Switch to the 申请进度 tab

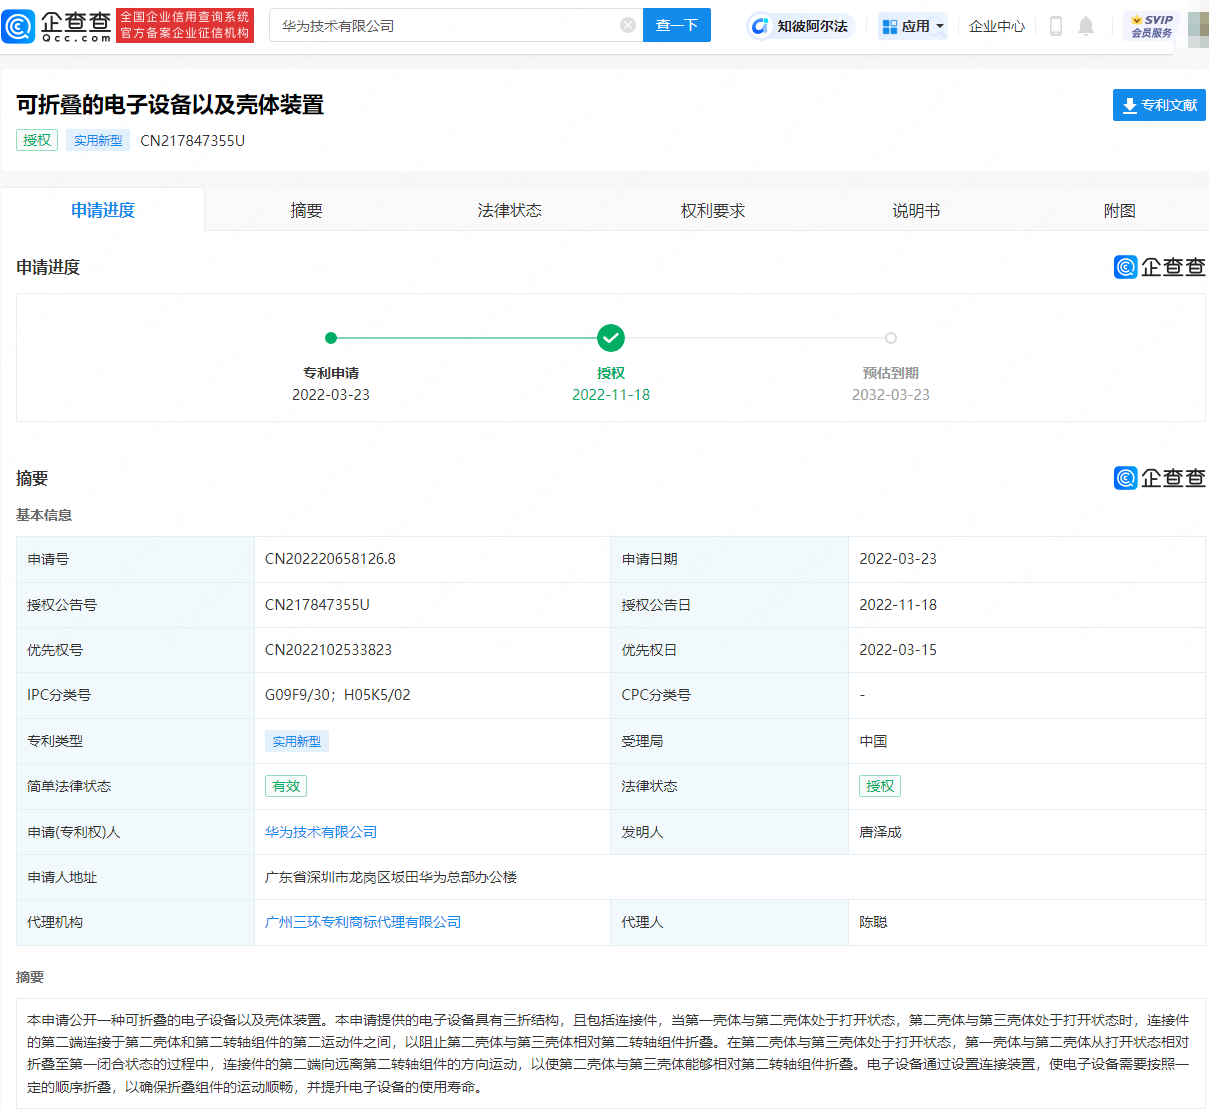103,210
